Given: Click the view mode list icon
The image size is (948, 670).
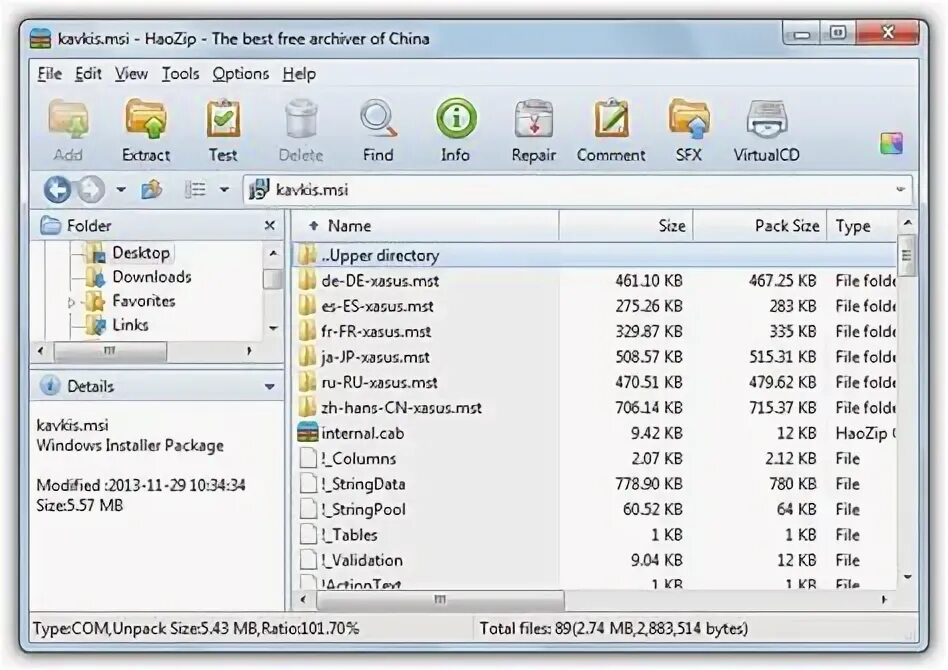Looking at the screenshot, I should coord(195,190).
